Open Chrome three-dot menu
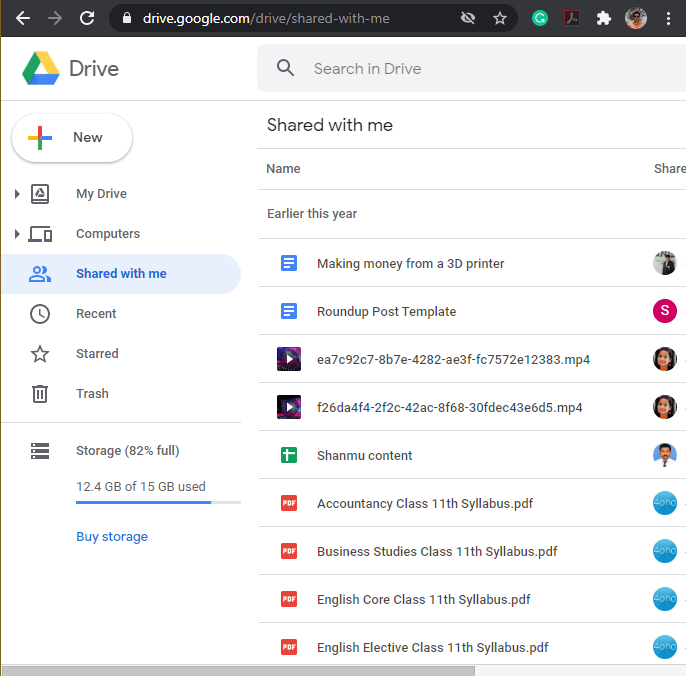This screenshot has height=676, width=686. (668, 18)
